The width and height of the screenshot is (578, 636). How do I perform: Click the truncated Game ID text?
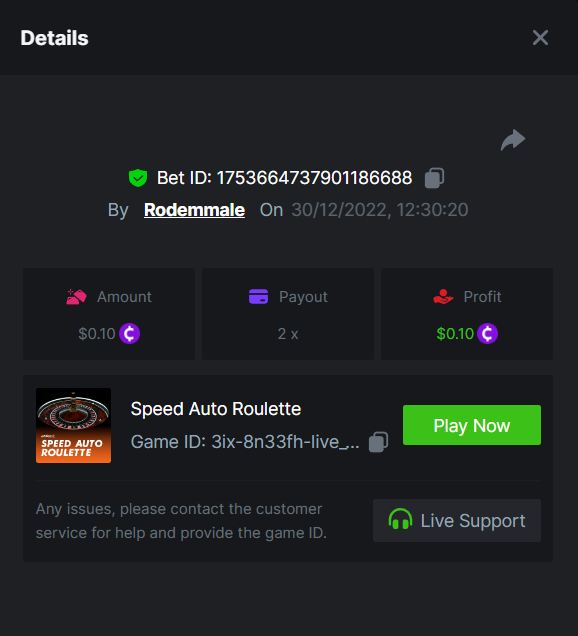[x=245, y=442]
